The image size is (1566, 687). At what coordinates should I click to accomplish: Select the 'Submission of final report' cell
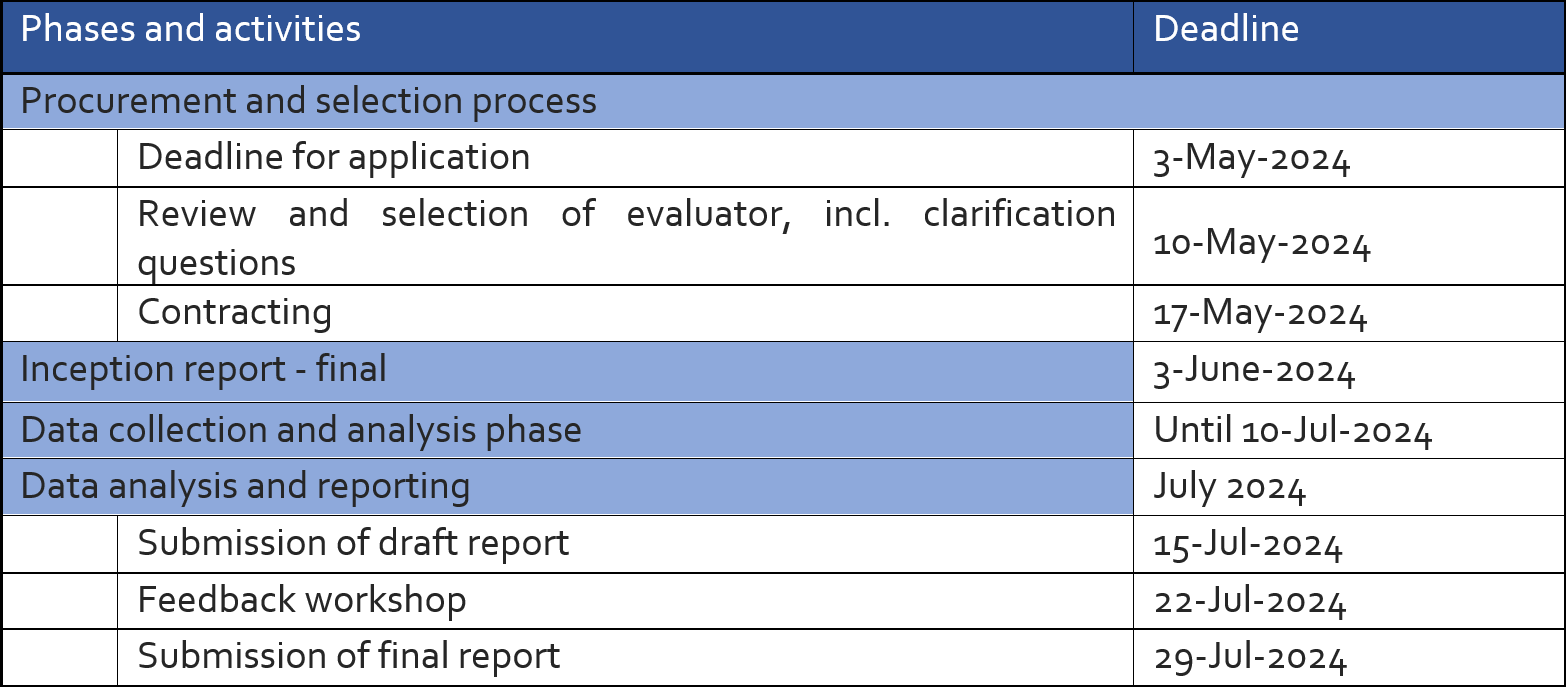click(349, 657)
